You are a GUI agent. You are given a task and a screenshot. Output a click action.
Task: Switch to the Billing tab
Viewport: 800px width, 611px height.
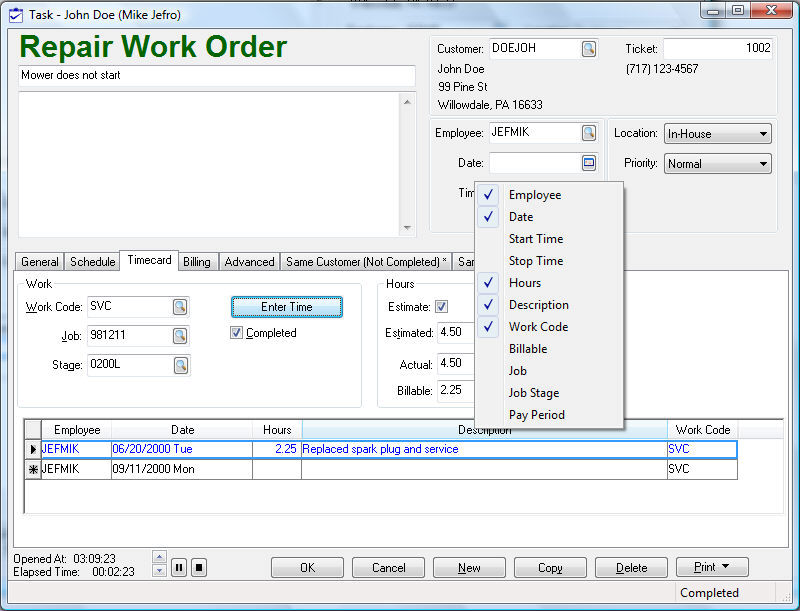pos(197,262)
